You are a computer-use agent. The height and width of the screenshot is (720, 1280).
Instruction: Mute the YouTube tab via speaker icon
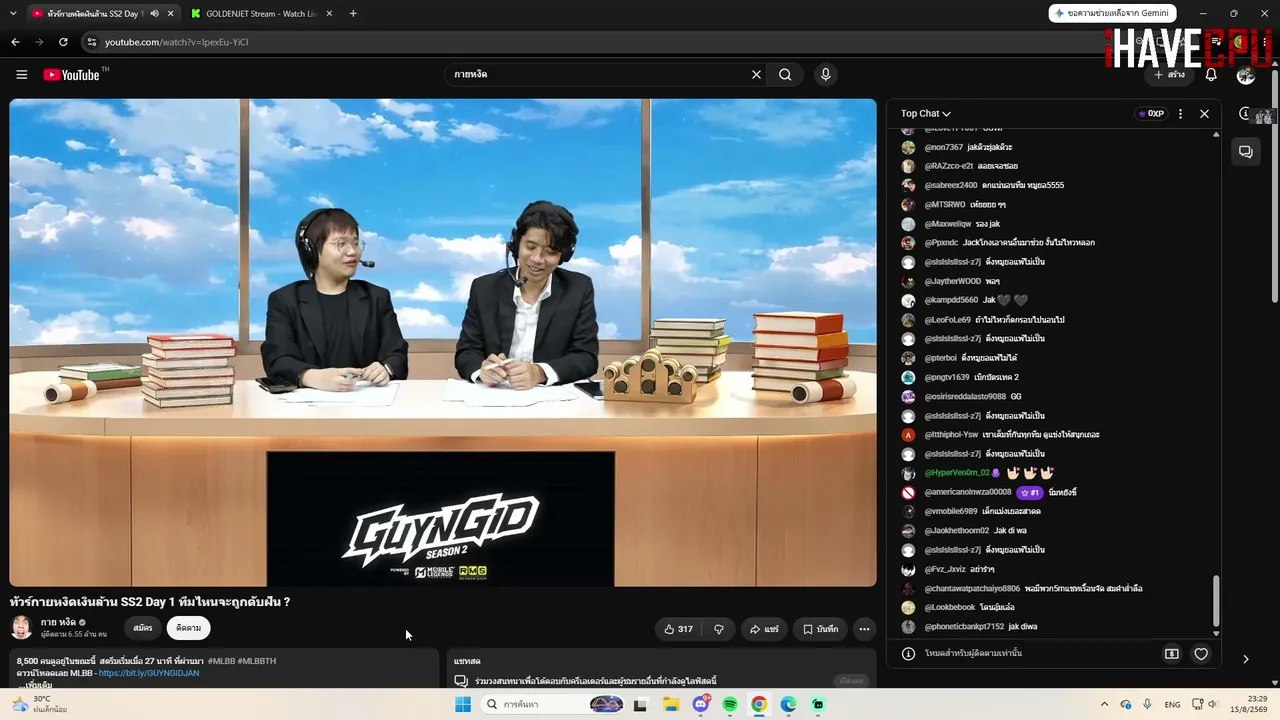click(154, 14)
